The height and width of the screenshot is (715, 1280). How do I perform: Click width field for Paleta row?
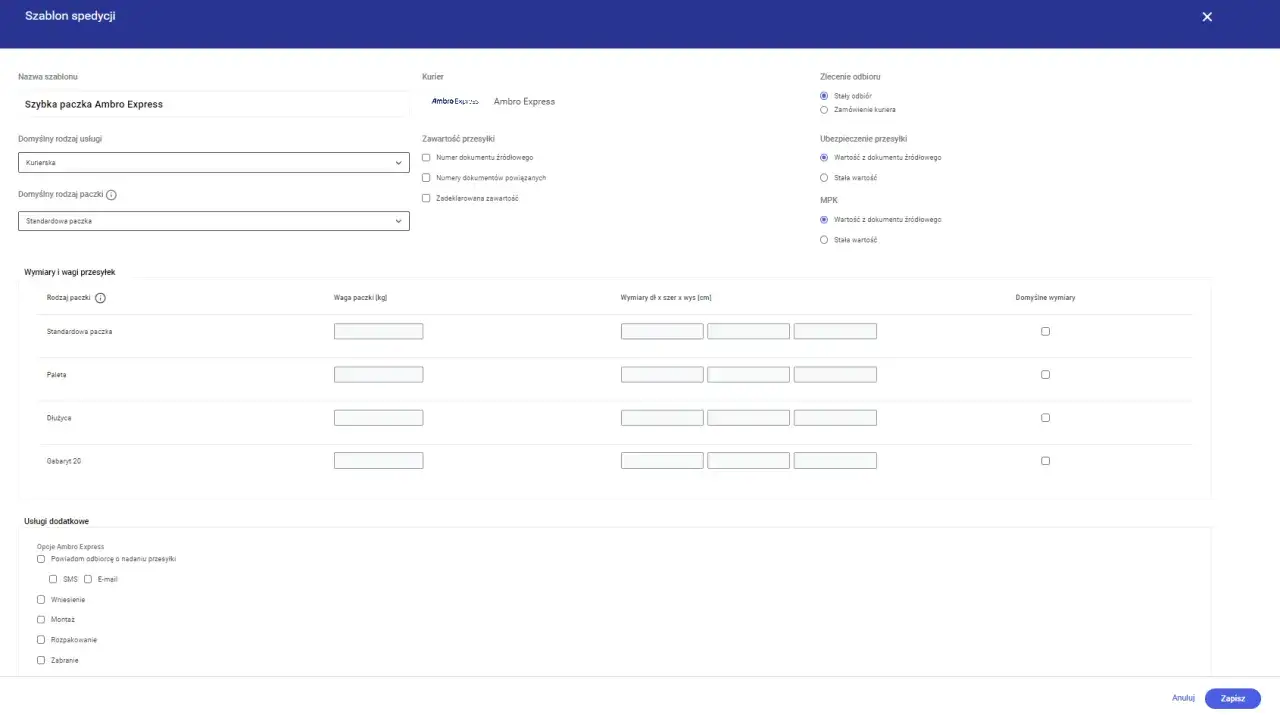(x=749, y=374)
